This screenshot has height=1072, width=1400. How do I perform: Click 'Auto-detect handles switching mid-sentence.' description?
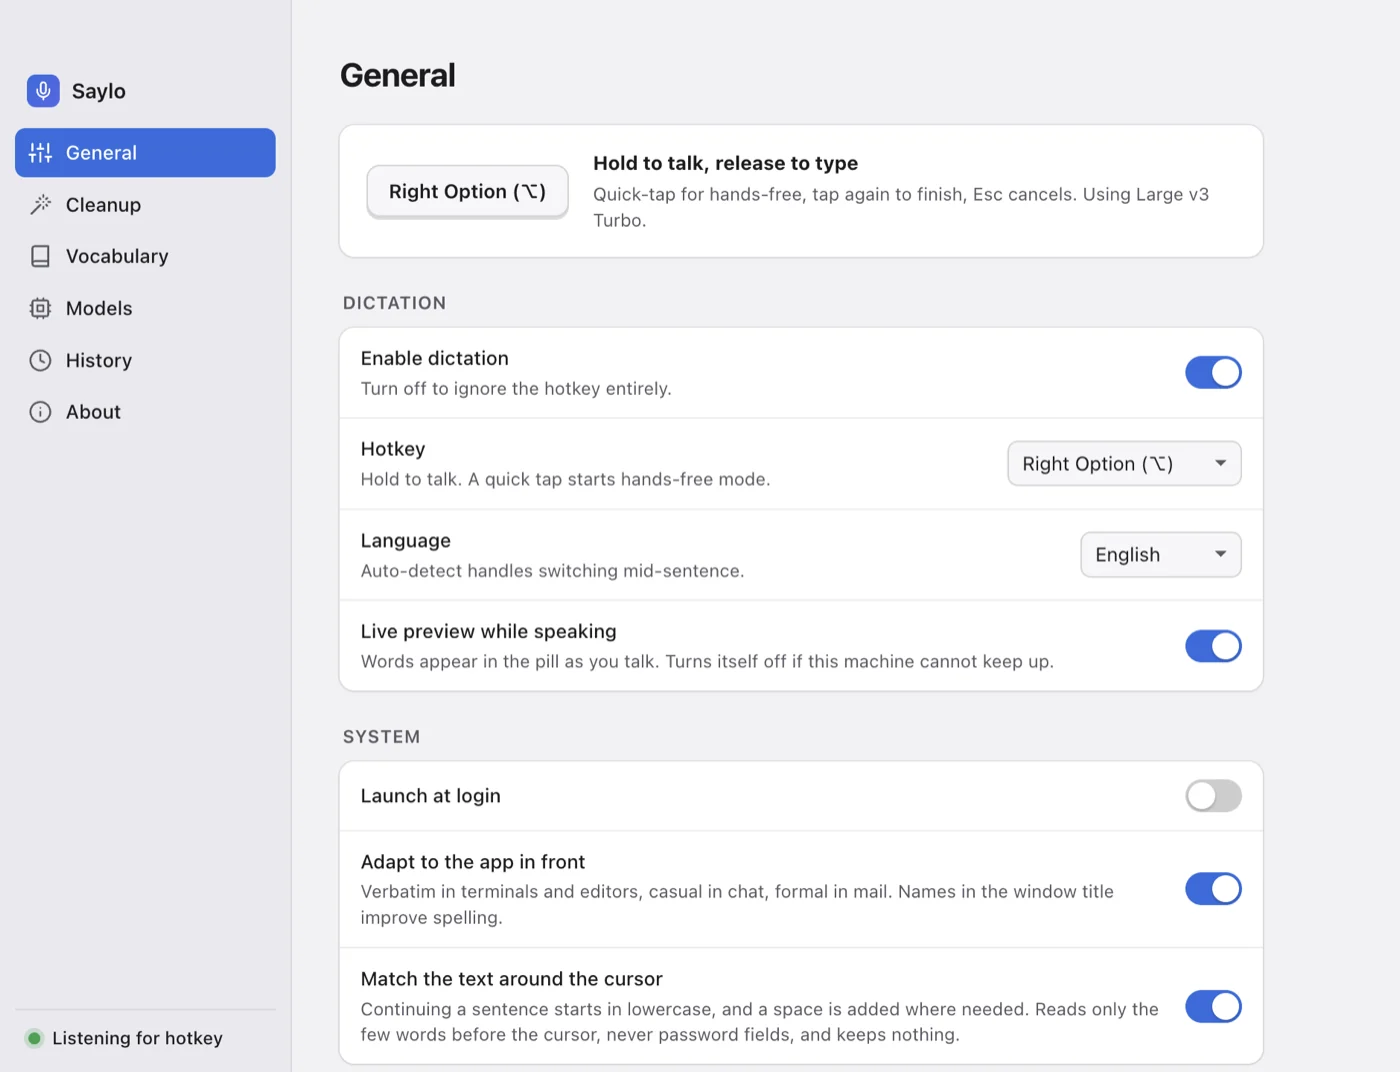tap(552, 571)
